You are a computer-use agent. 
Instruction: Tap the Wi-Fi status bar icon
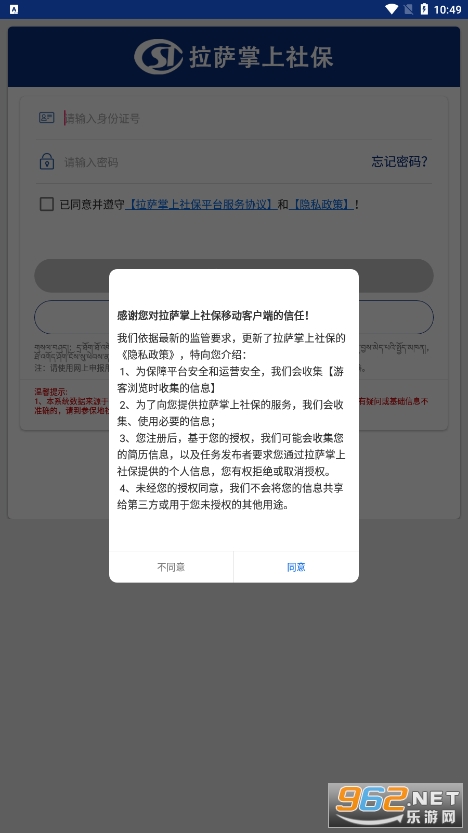coord(392,9)
